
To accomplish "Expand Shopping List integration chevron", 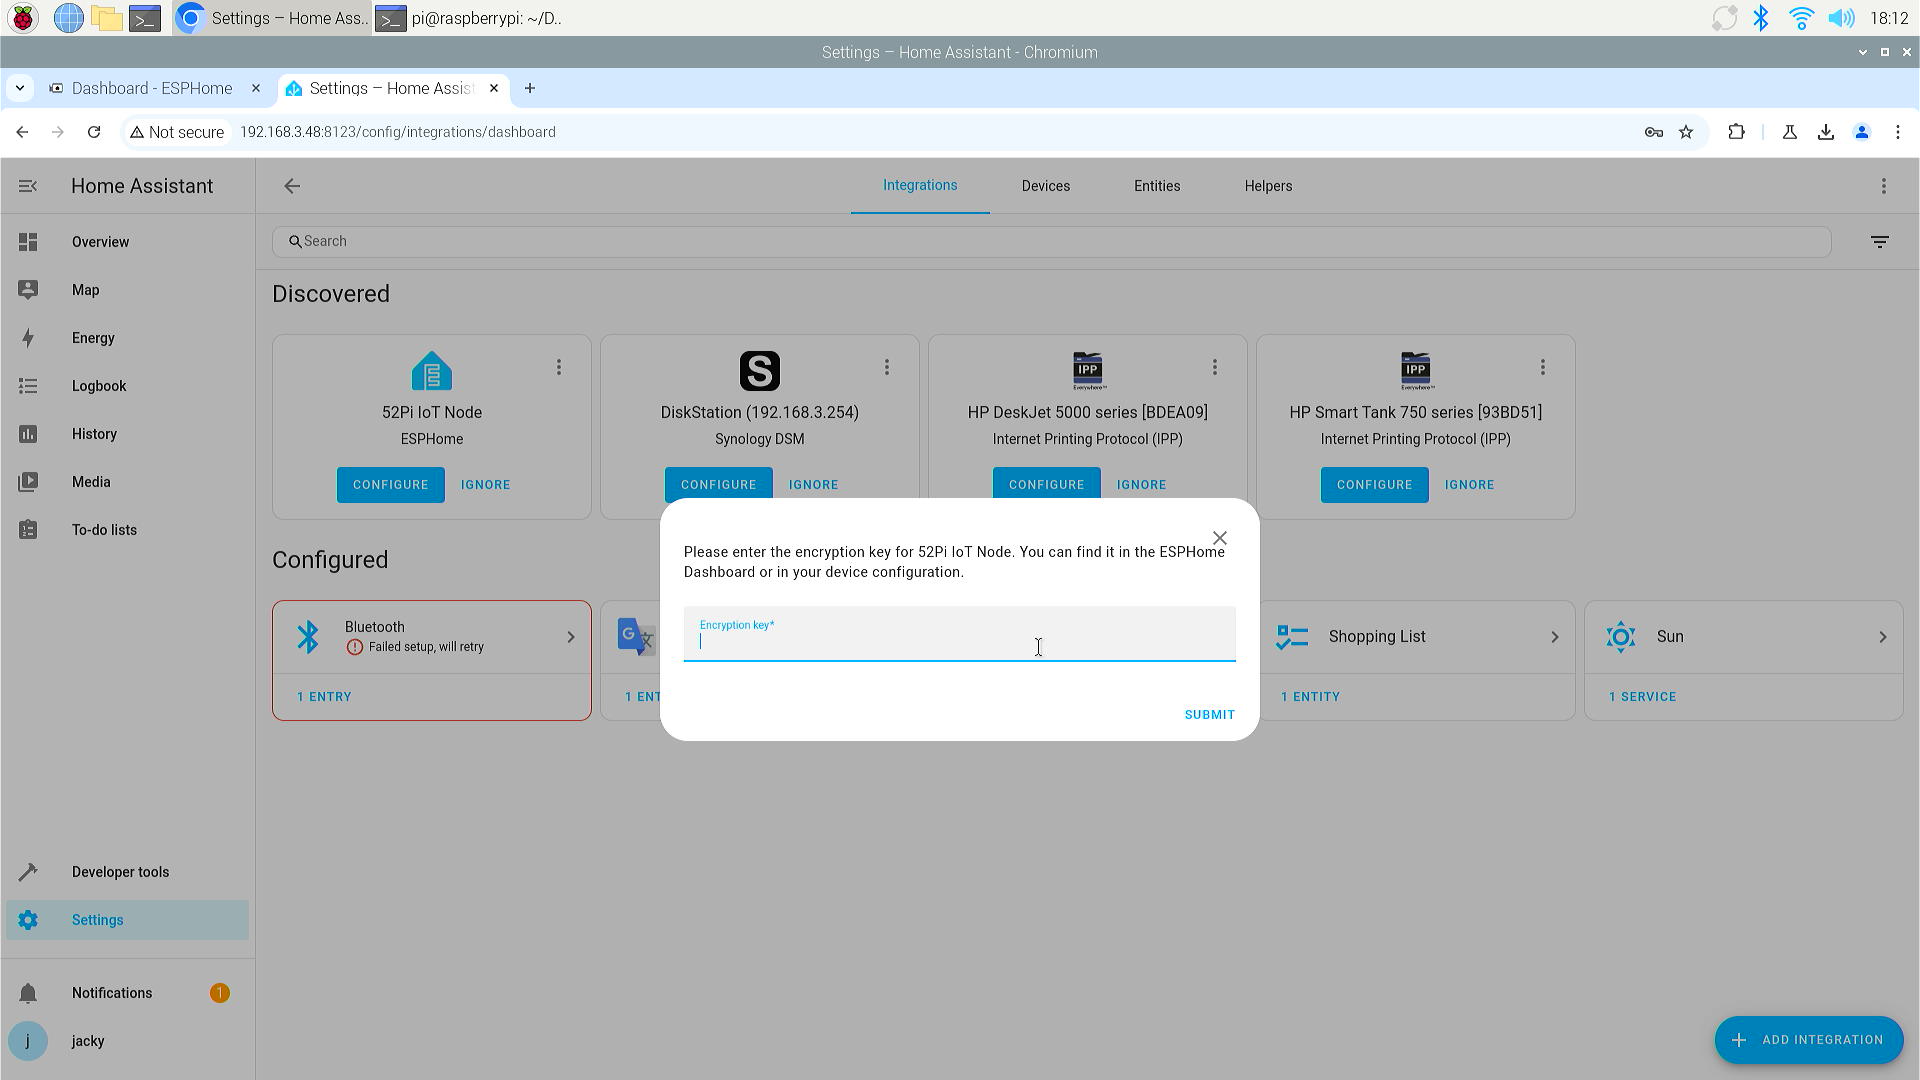I will [x=1554, y=637].
